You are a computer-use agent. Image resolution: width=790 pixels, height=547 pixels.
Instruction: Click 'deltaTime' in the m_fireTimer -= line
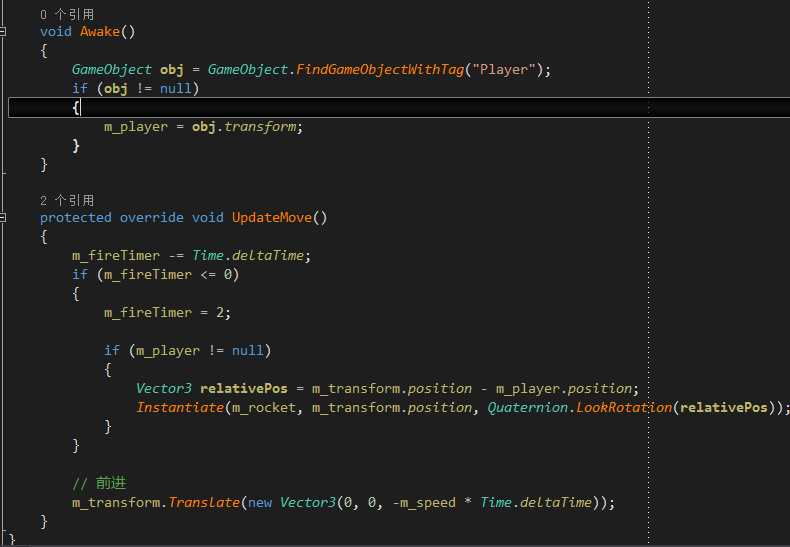tap(268, 256)
